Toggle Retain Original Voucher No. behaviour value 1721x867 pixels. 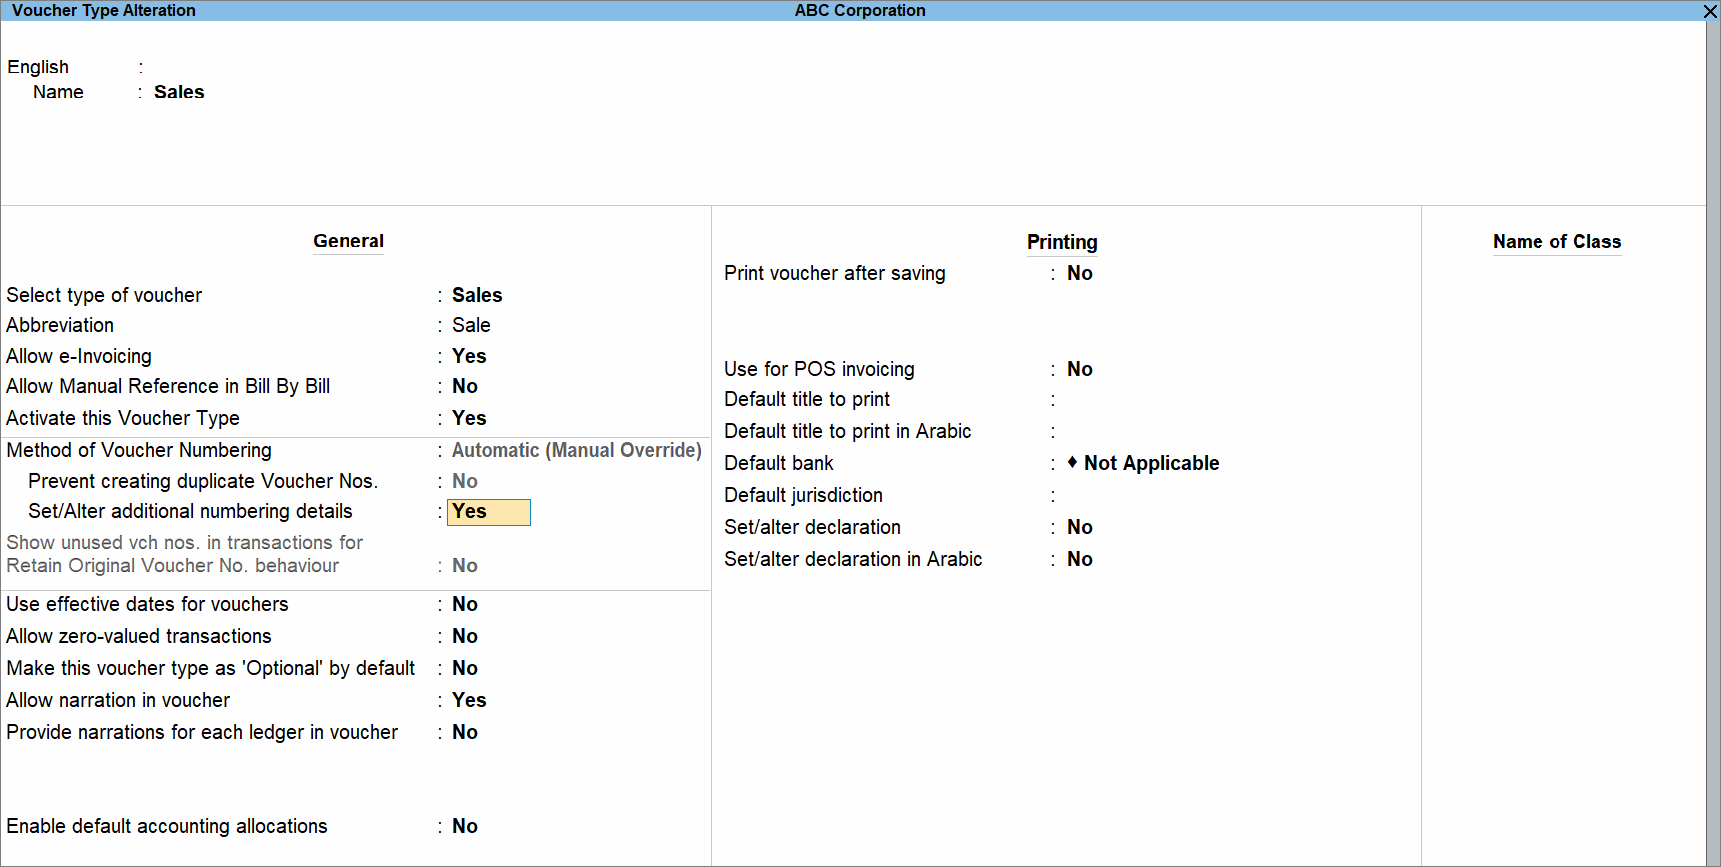465,565
